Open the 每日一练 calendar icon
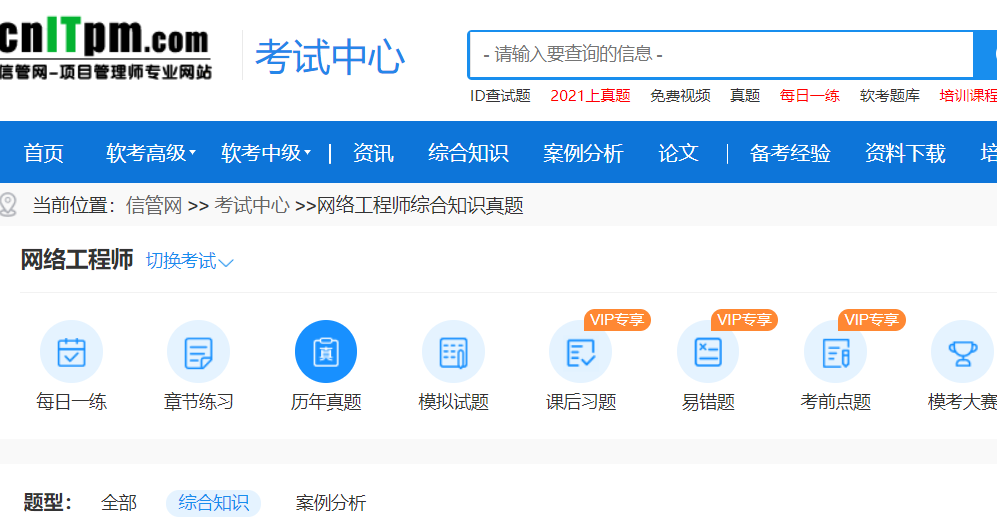The height and width of the screenshot is (532, 997). pos(71,352)
